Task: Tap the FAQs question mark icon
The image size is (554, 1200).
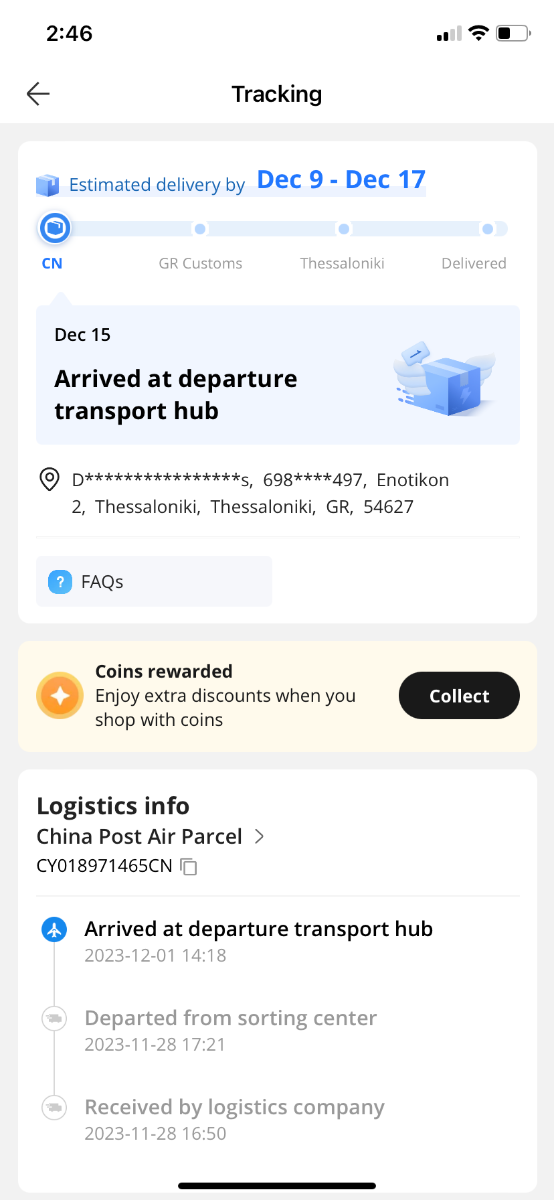Action: pos(60,581)
